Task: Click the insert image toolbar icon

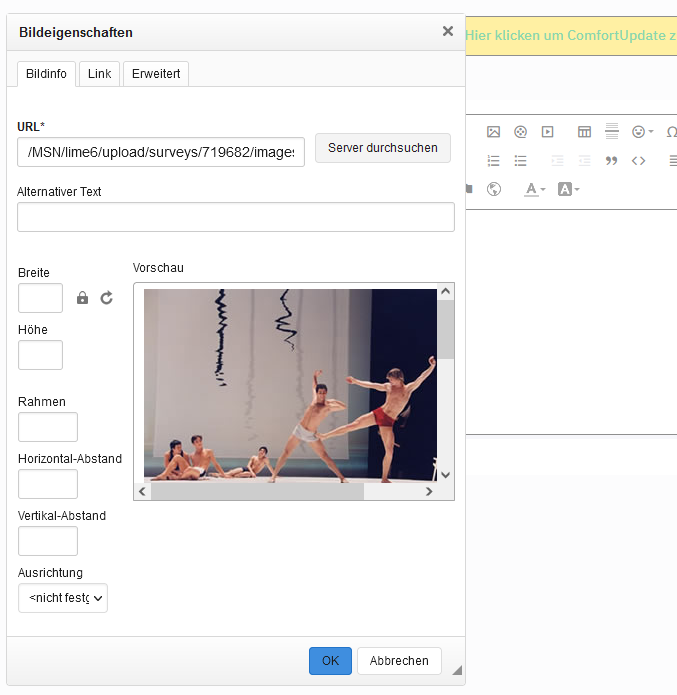Action: click(493, 132)
